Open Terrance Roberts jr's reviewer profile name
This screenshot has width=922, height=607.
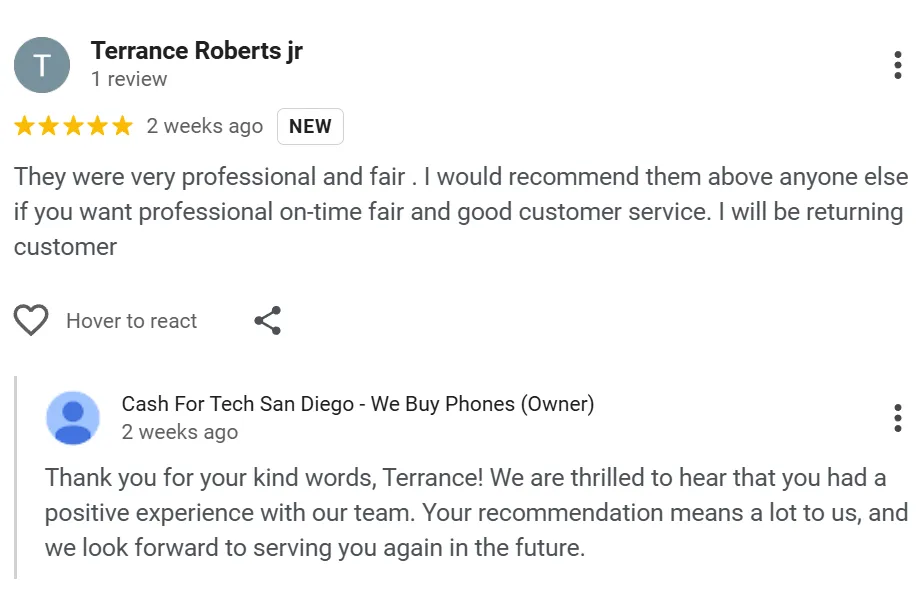click(196, 51)
